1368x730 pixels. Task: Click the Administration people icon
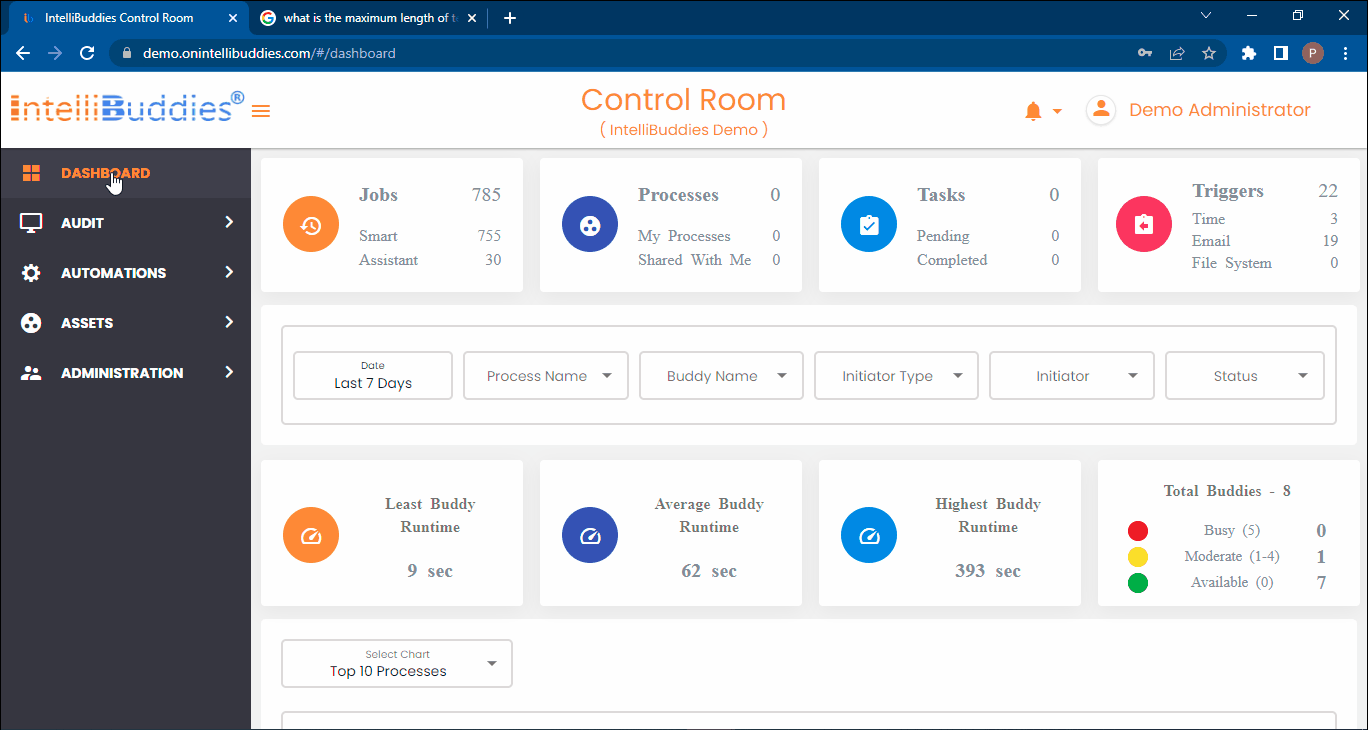click(x=31, y=373)
